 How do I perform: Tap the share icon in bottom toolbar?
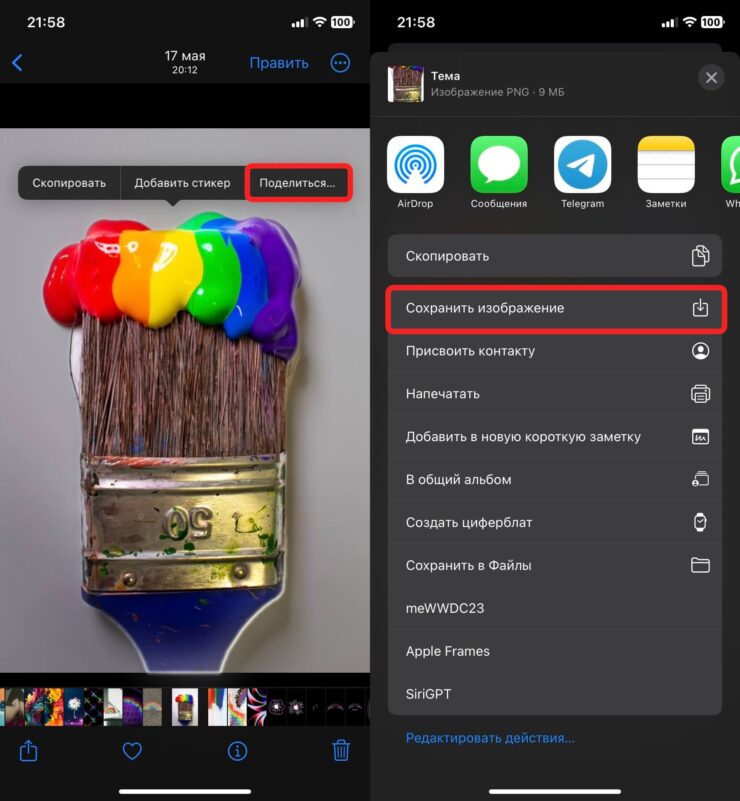coord(29,750)
